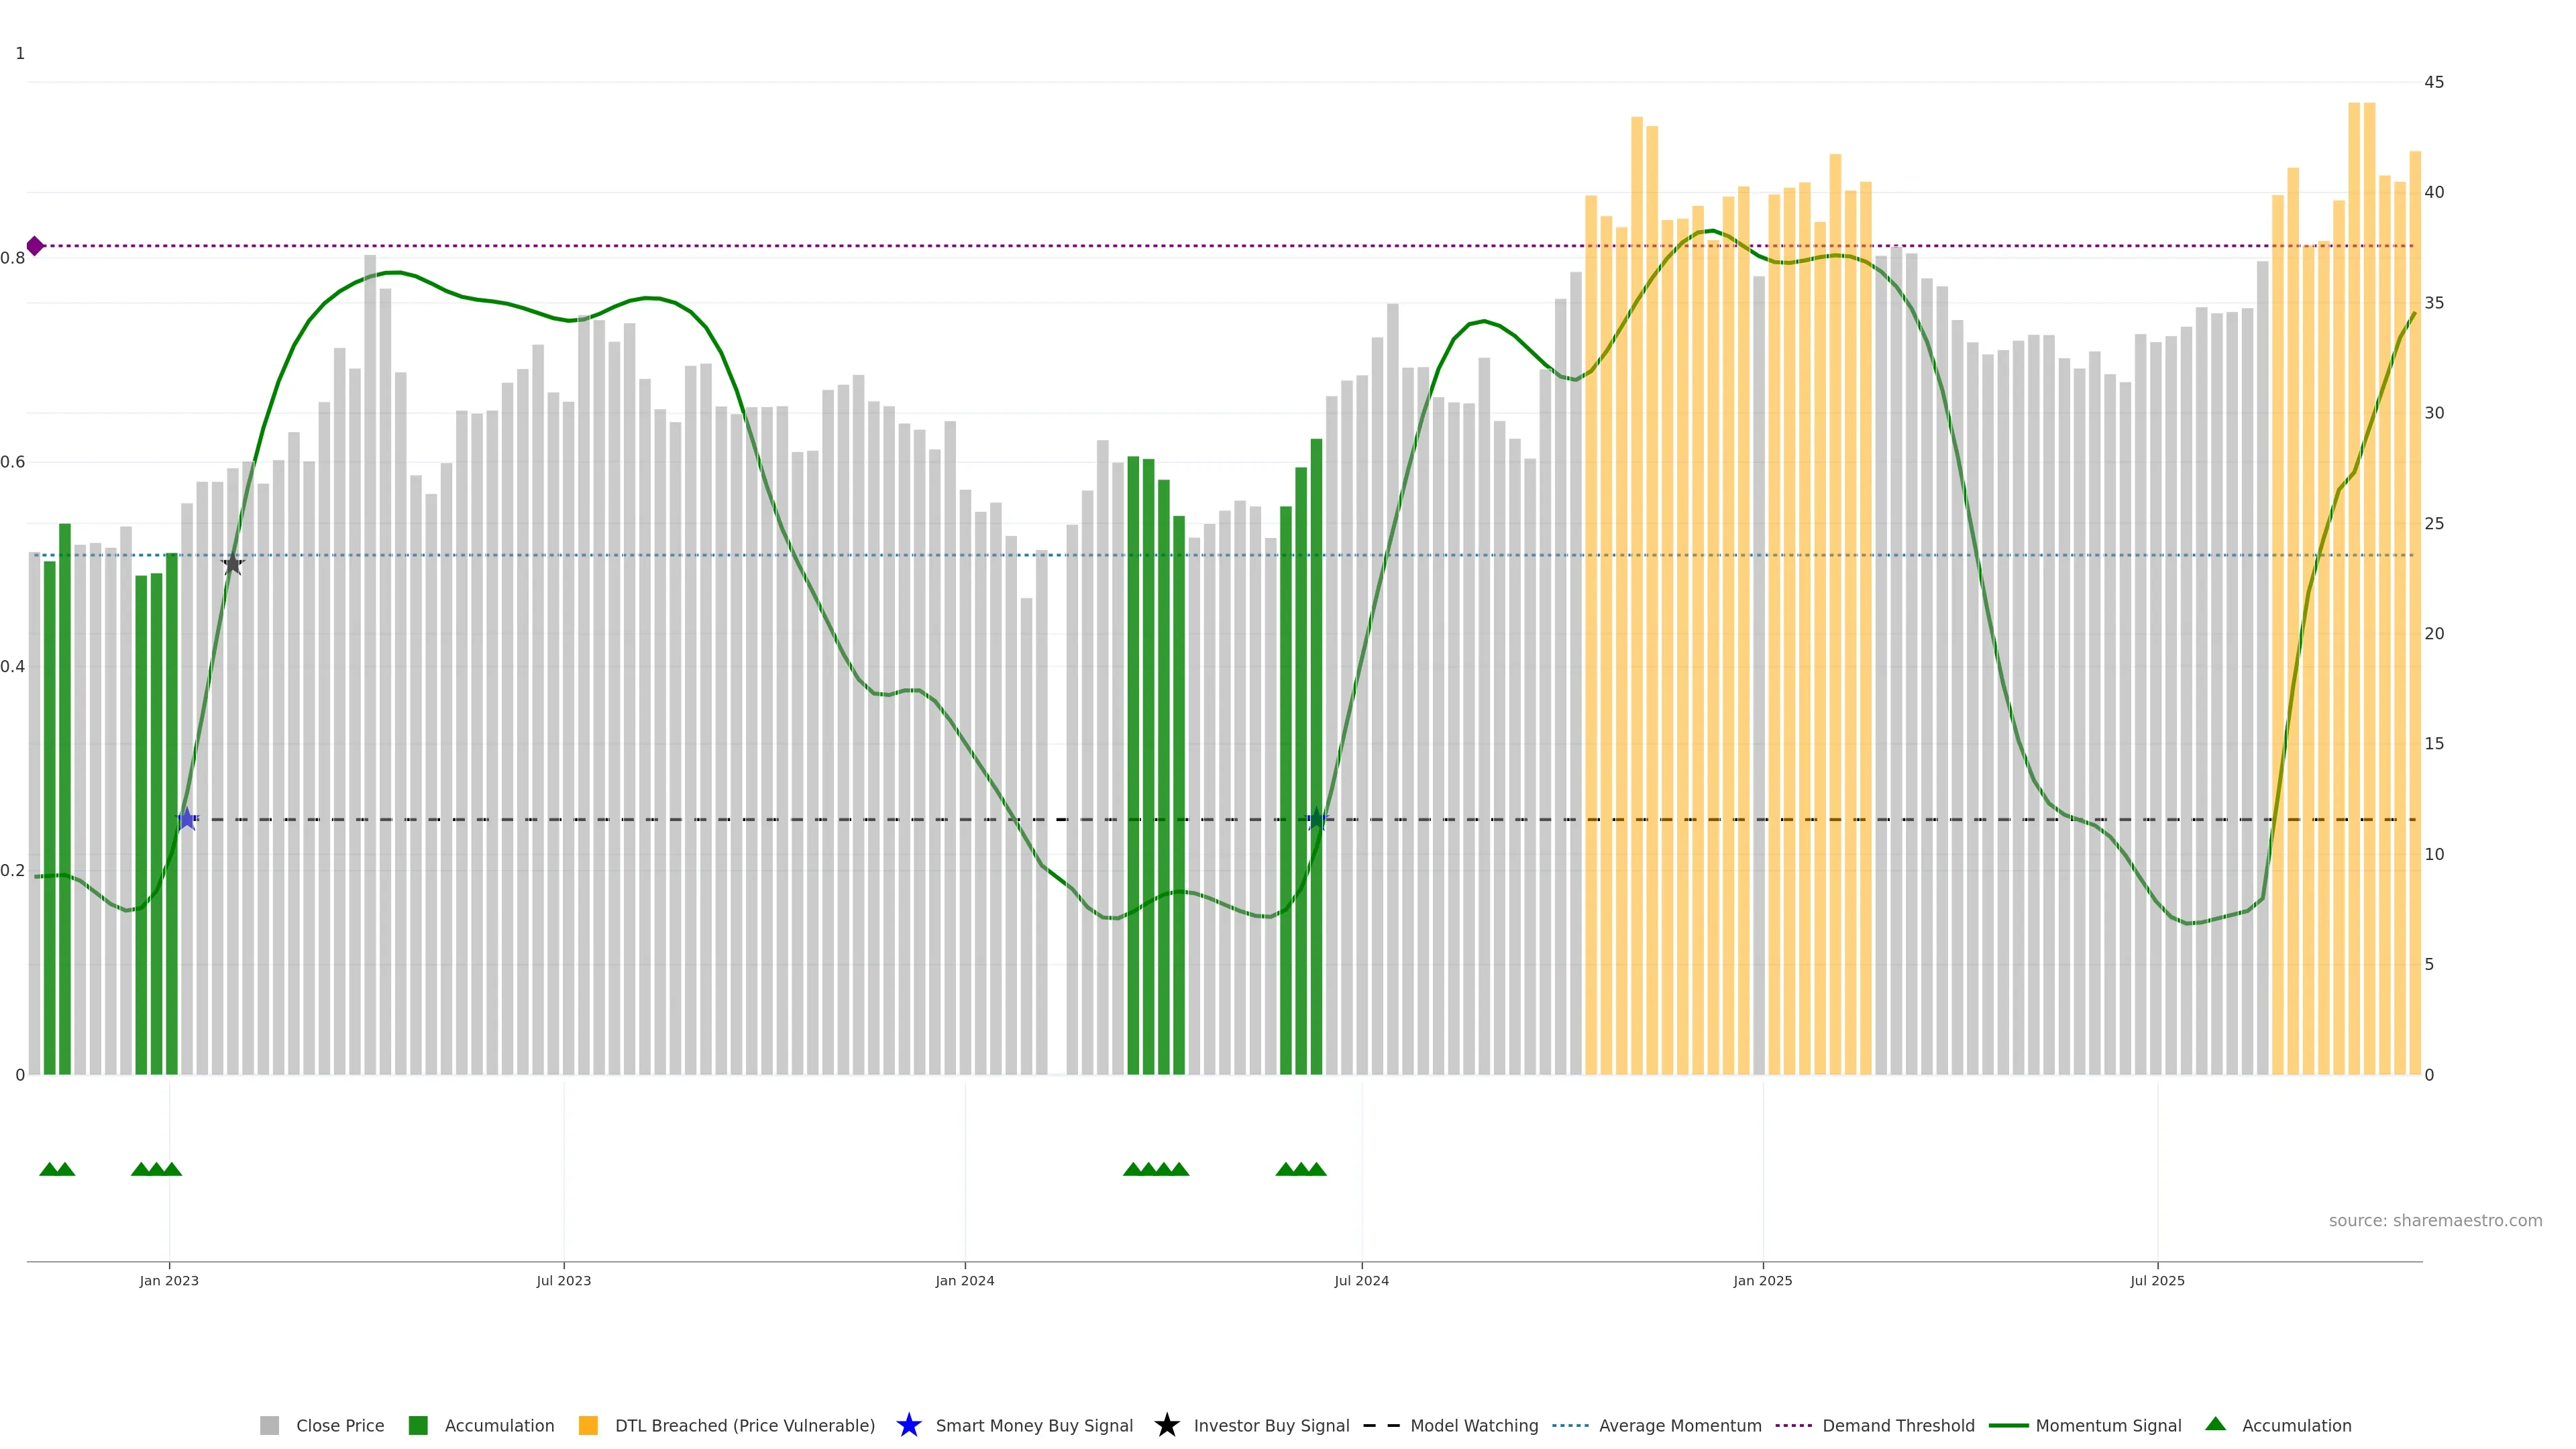Click the accumulation triangle cluster before Jul 2024
The height and width of the screenshot is (1449, 2576).
click(x=1301, y=1169)
